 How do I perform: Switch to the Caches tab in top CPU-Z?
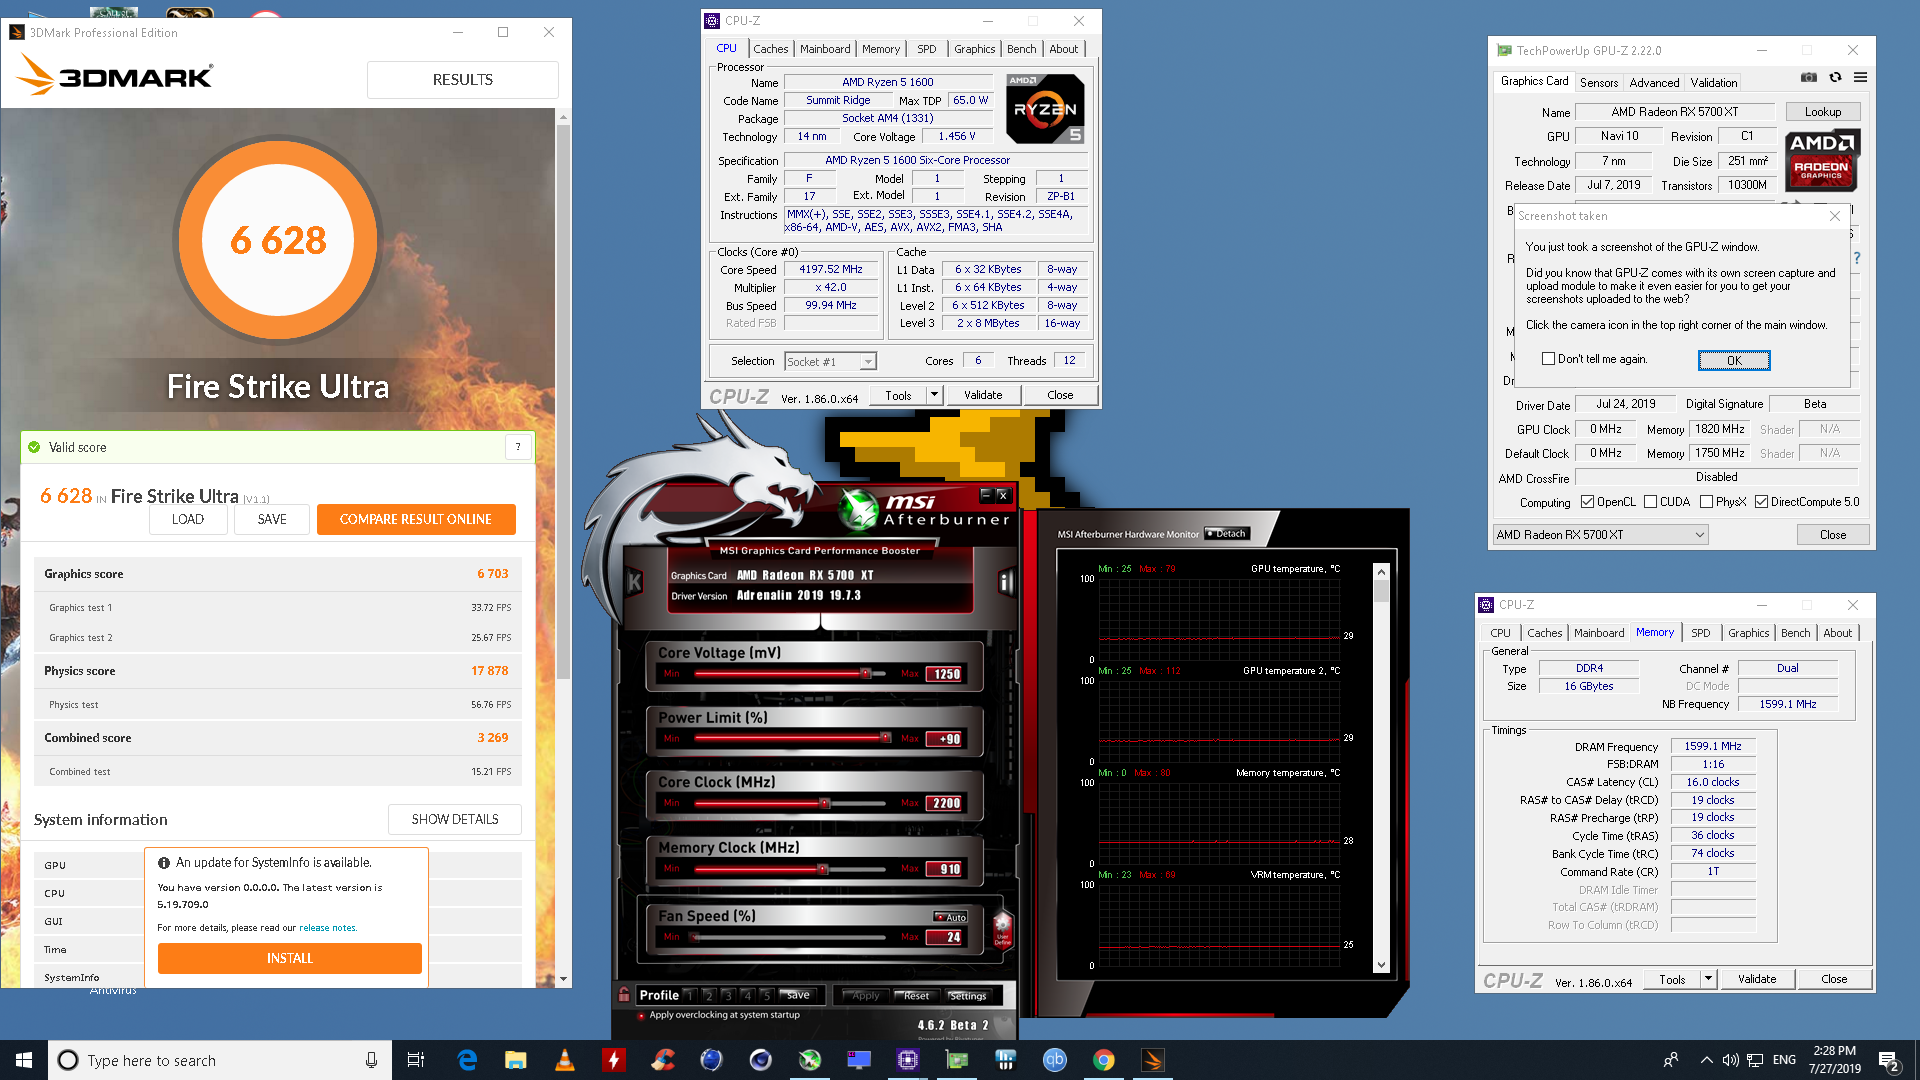click(x=770, y=49)
